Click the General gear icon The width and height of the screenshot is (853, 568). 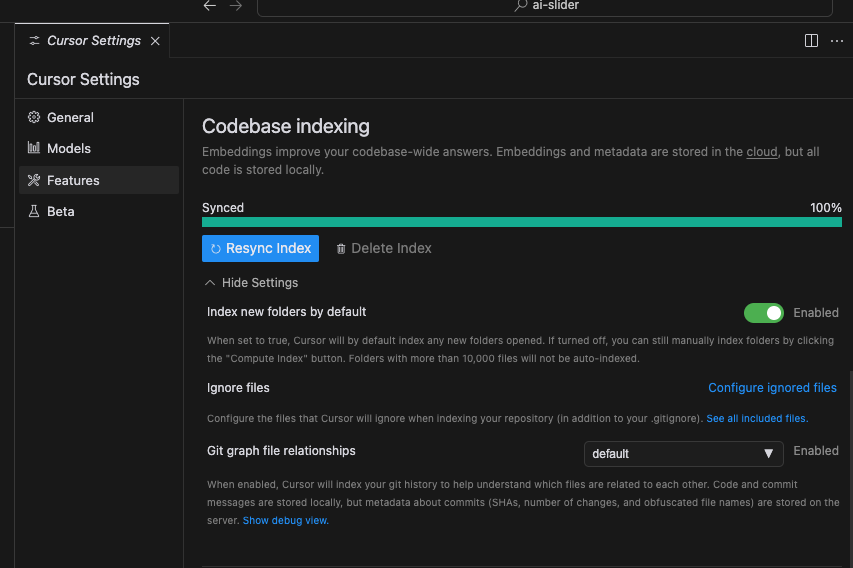coord(34,117)
